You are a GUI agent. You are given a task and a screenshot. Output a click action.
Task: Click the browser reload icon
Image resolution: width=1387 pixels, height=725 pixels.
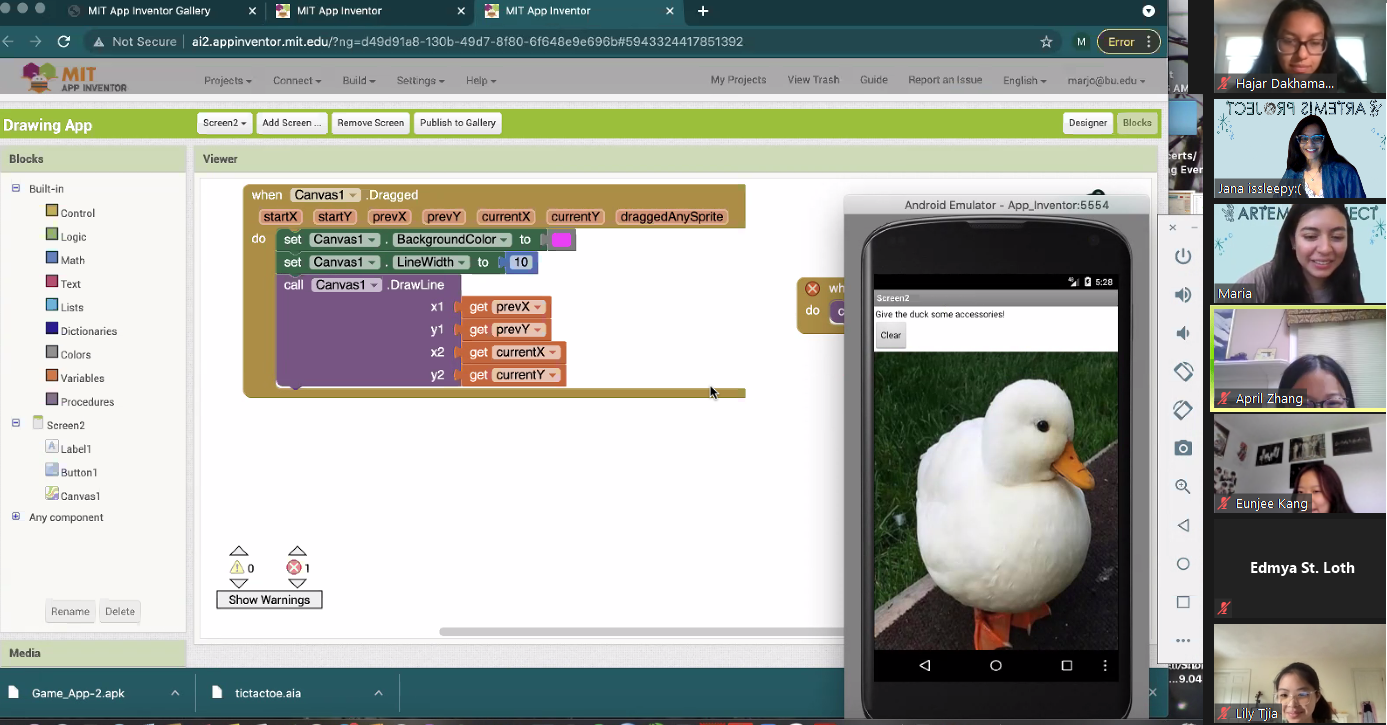coord(64,42)
